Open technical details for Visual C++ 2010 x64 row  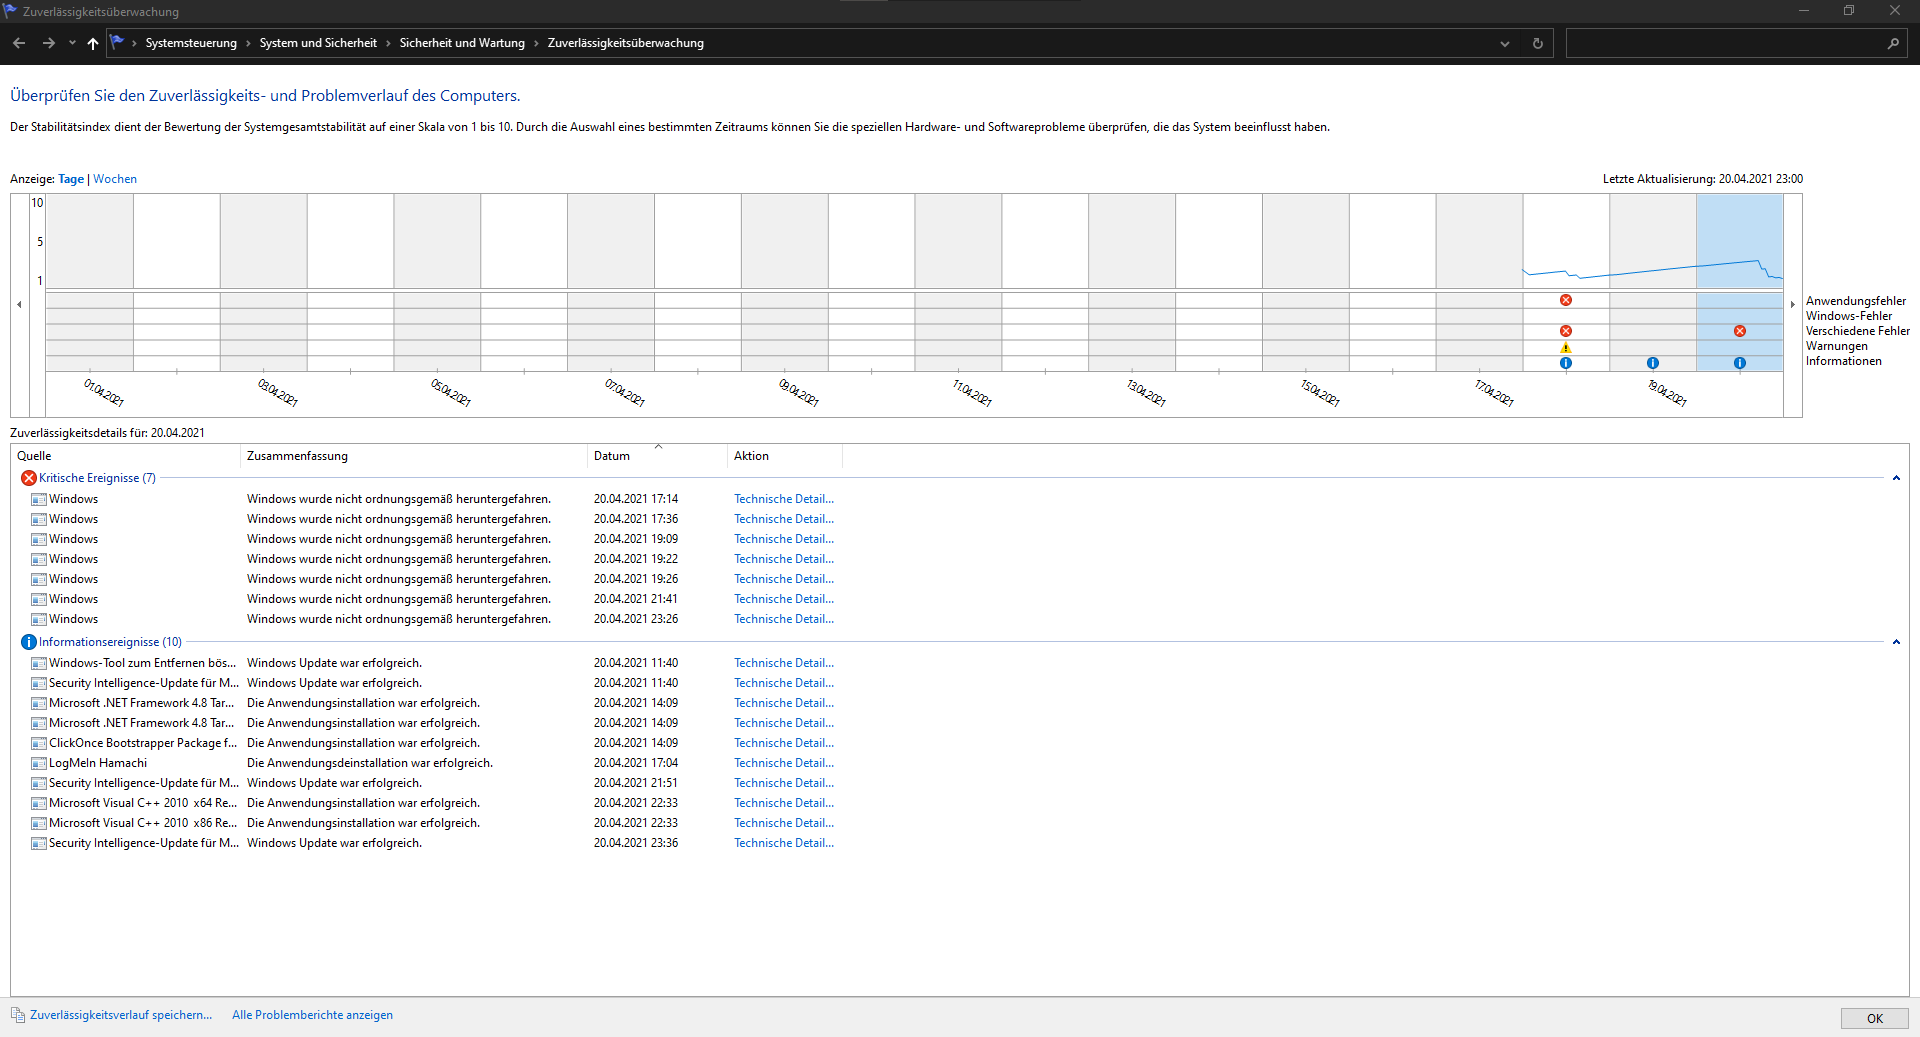click(x=783, y=803)
